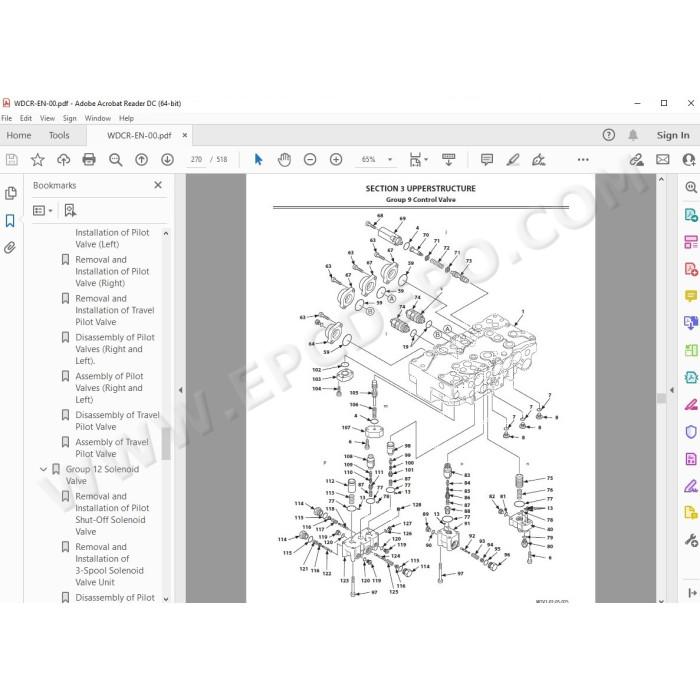Open the File menu
This screenshot has width=700, height=700.
[x=7, y=118]
